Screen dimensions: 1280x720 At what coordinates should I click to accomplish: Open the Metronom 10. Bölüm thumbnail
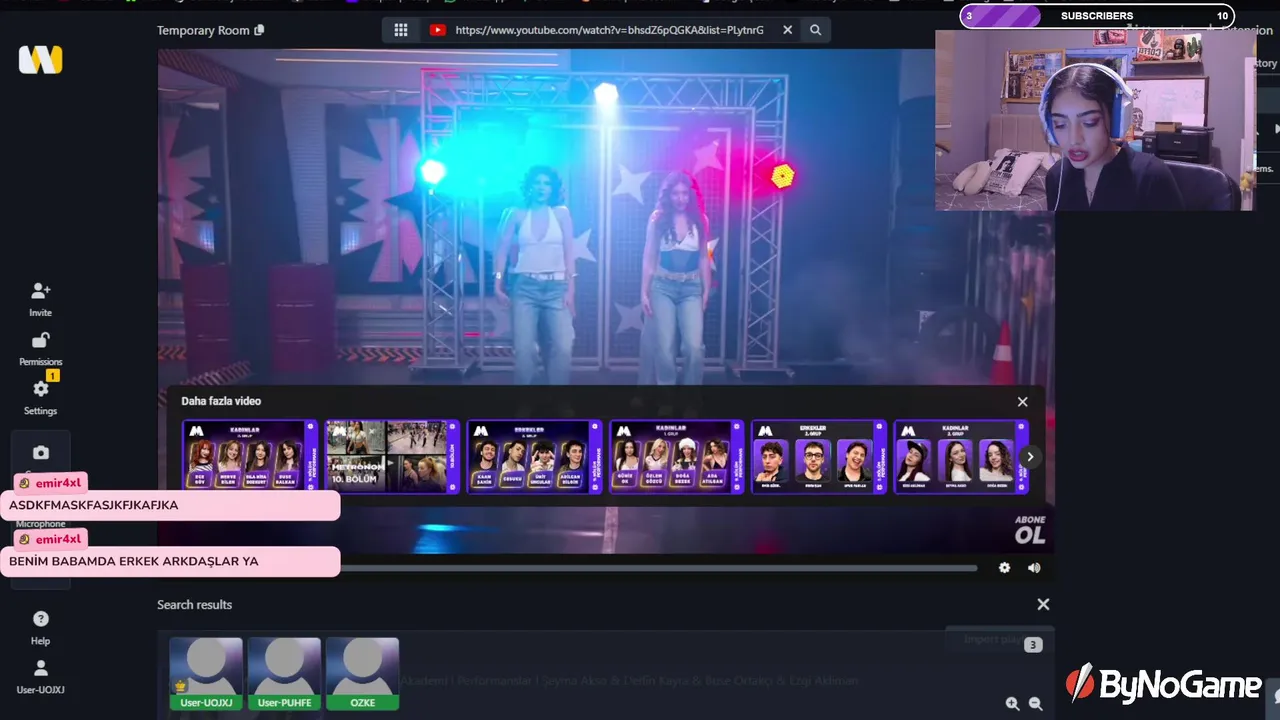click(x=392, y=457)
